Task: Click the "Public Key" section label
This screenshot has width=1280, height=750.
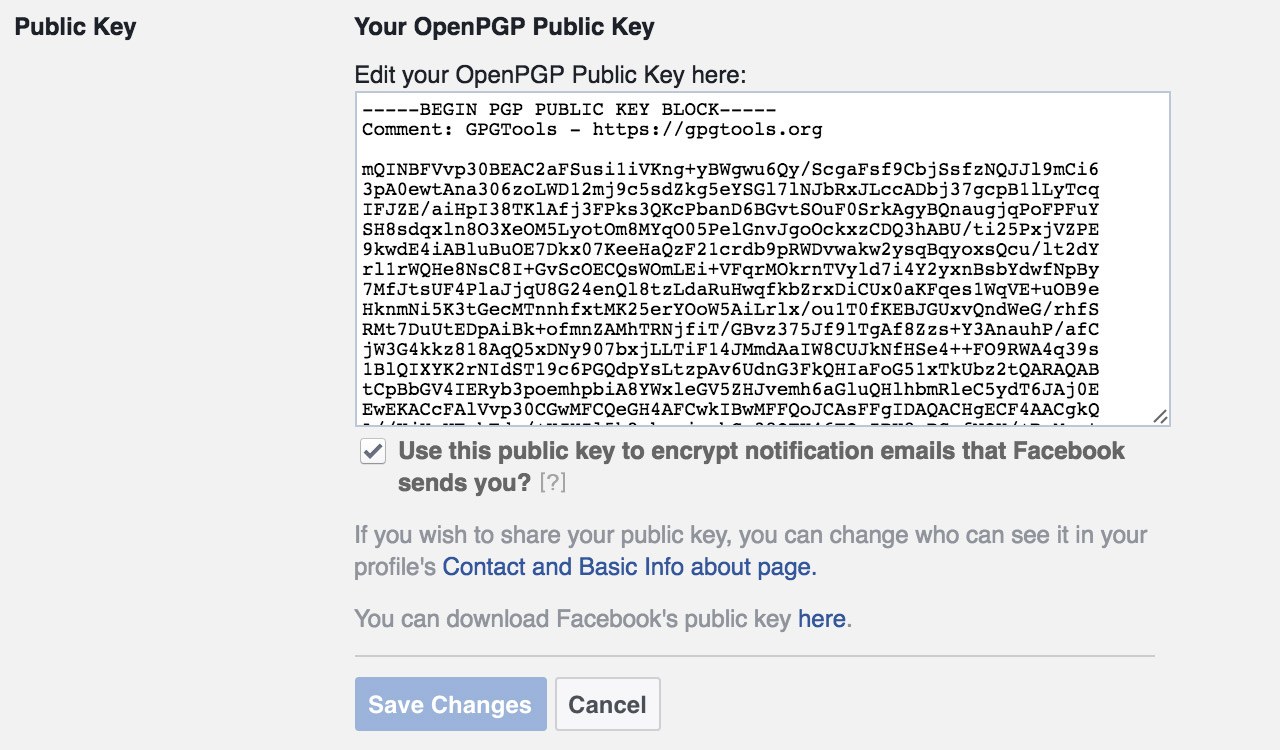Action: coord(76,27)
